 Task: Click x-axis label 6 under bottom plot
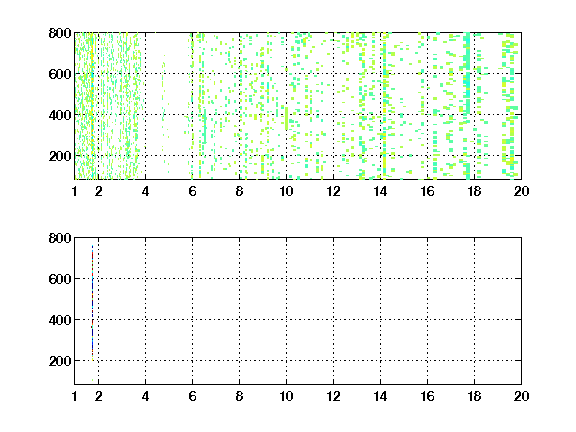192,396
